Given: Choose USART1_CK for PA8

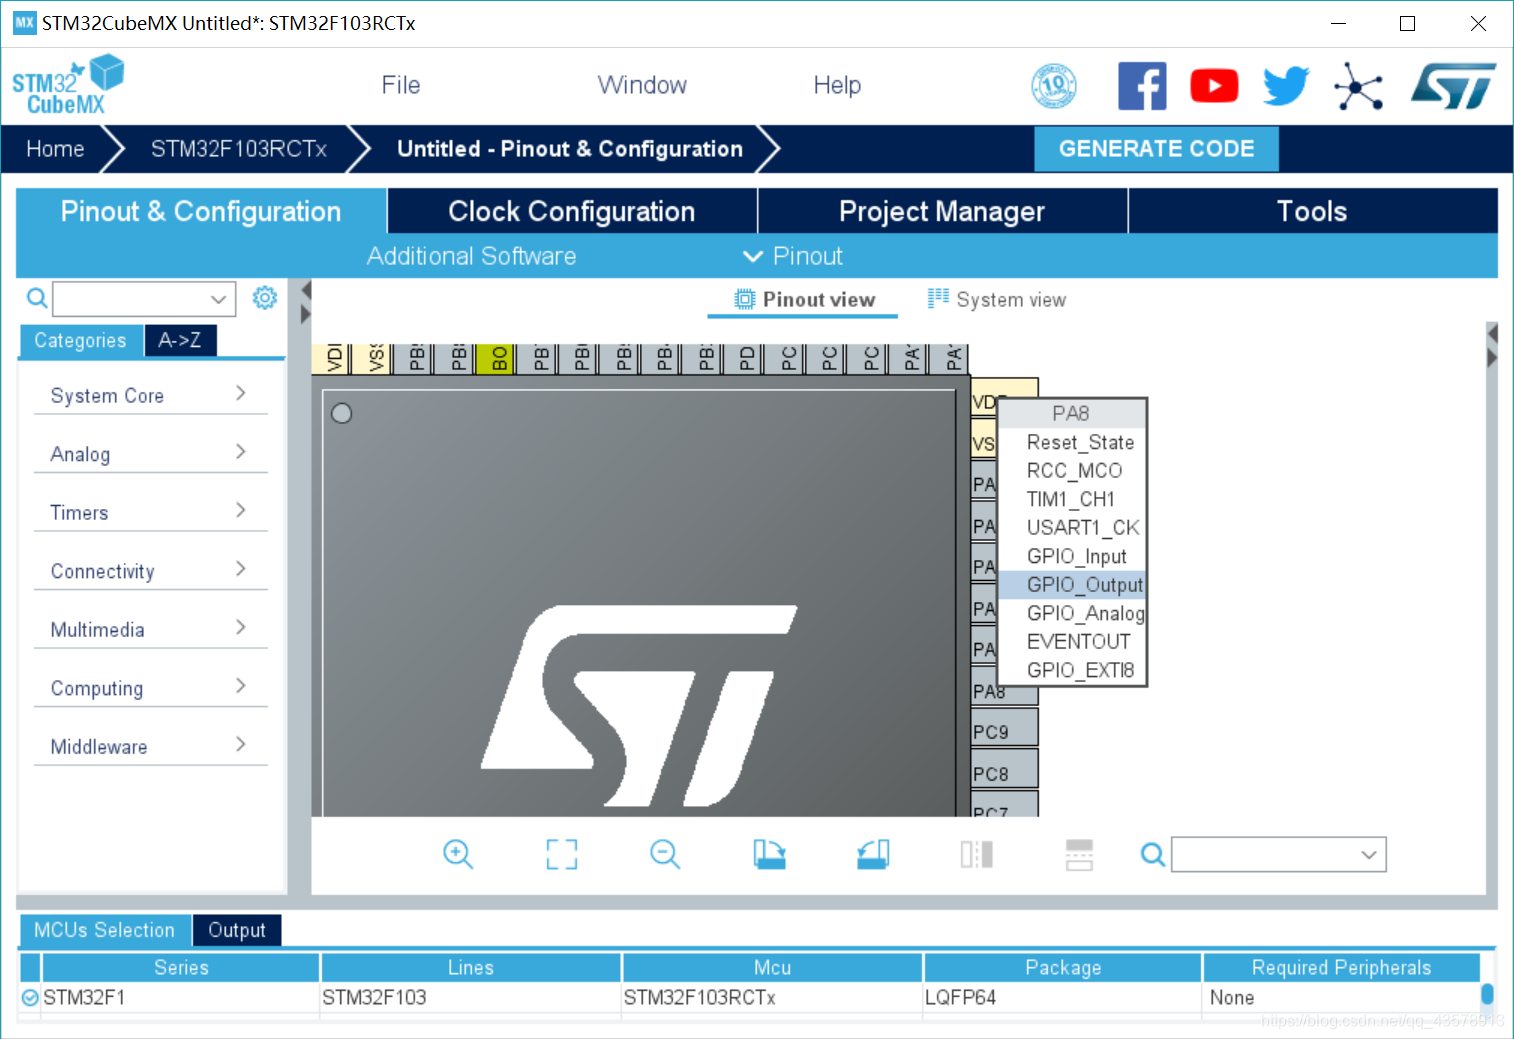Looking at the screenshot, I should point(1072,528).
